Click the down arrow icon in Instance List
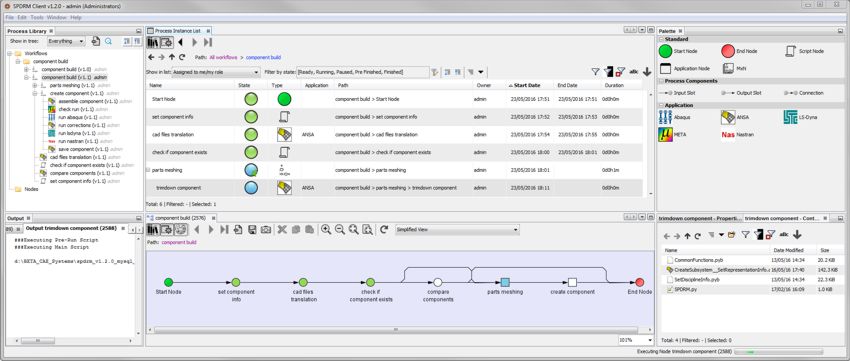Viewport: 850px width, 361px height. click(x=647, y=72)
